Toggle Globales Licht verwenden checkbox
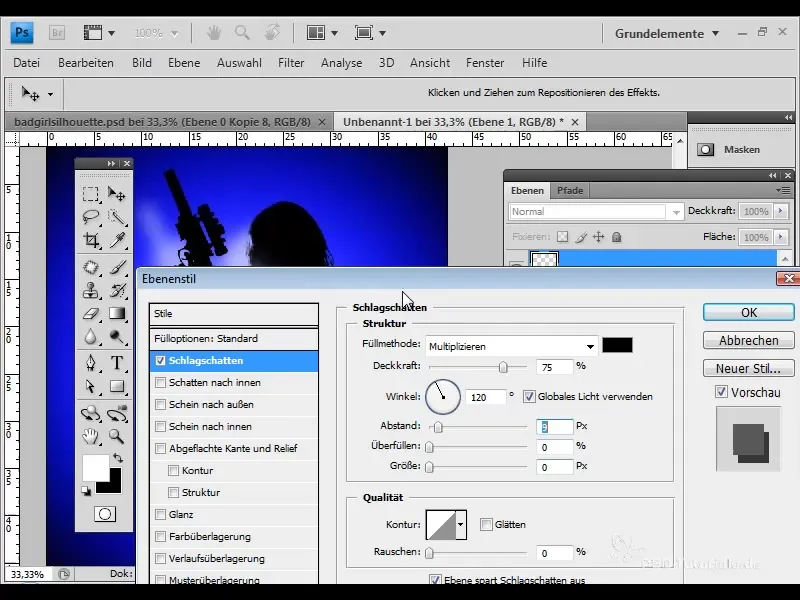This screenshot has width=800, height=600. [529, 396]
